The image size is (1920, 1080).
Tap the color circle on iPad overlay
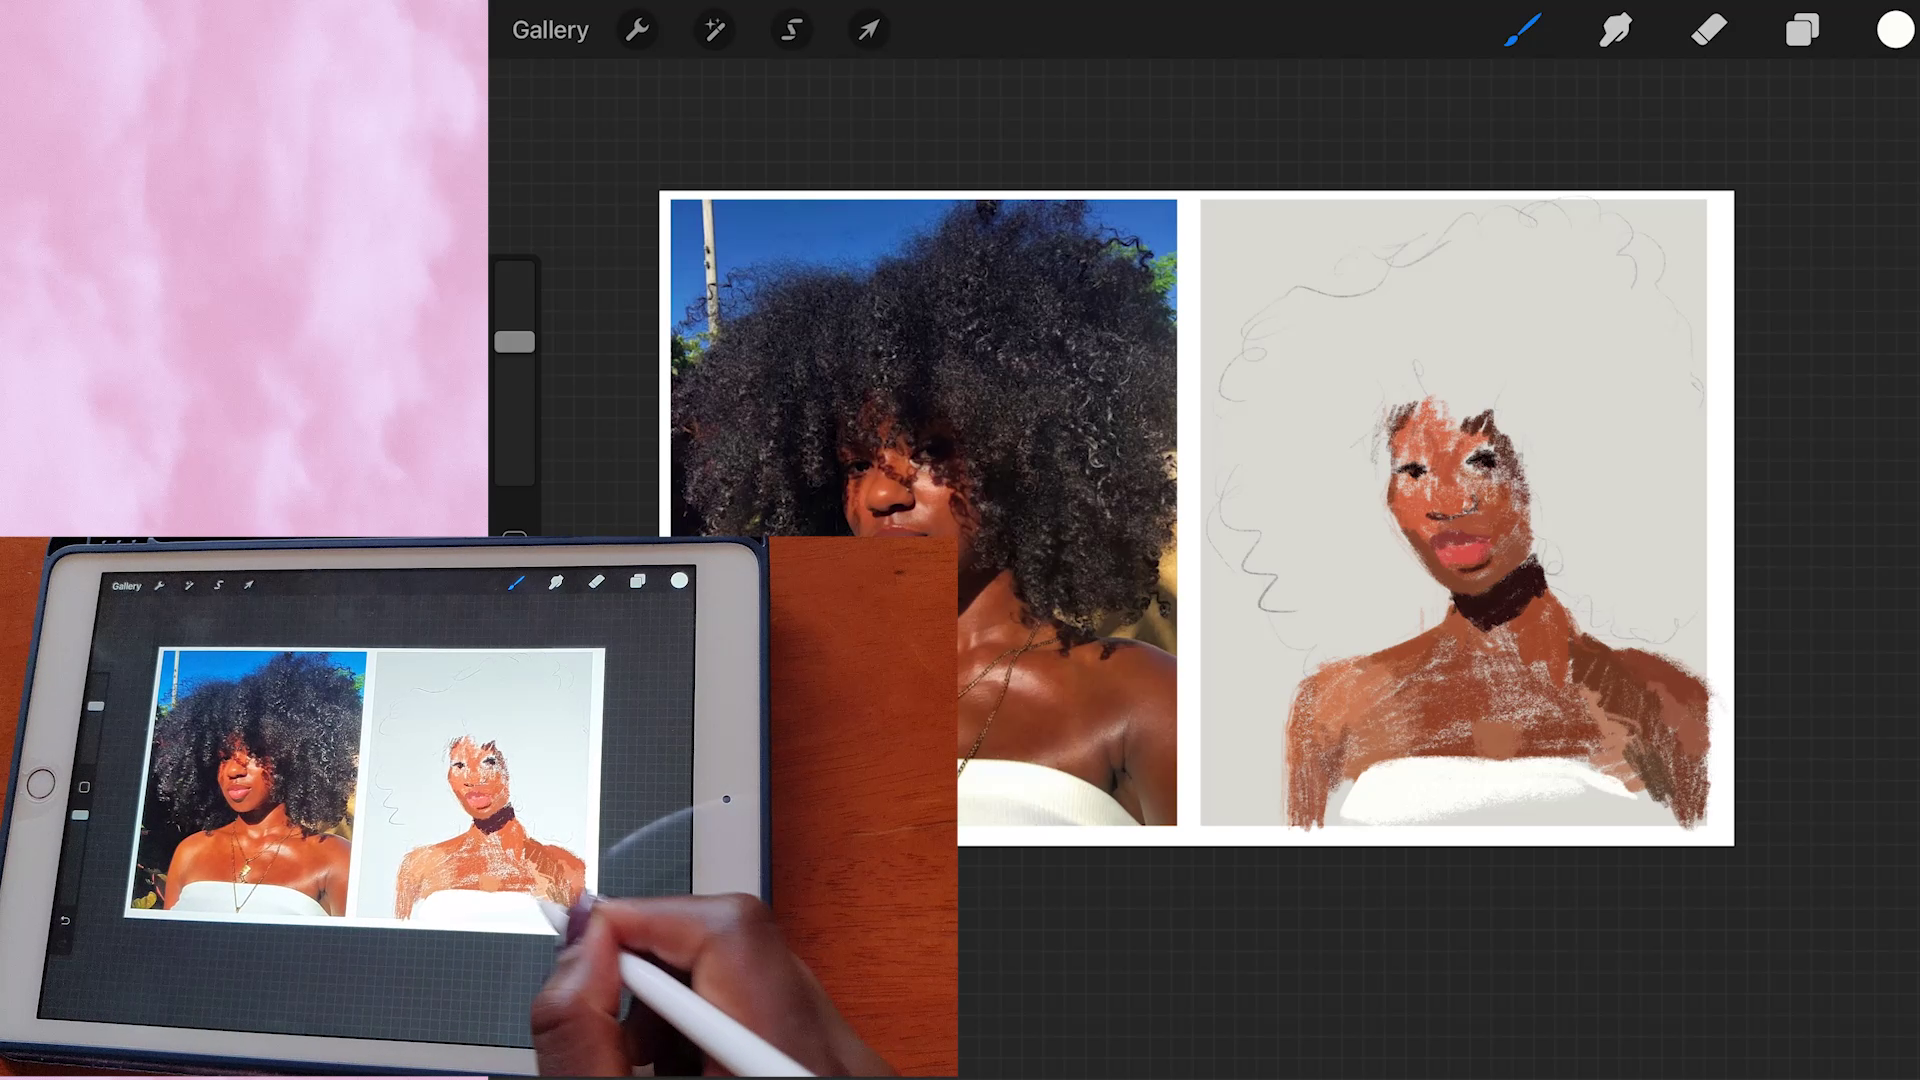pos(679,580)
